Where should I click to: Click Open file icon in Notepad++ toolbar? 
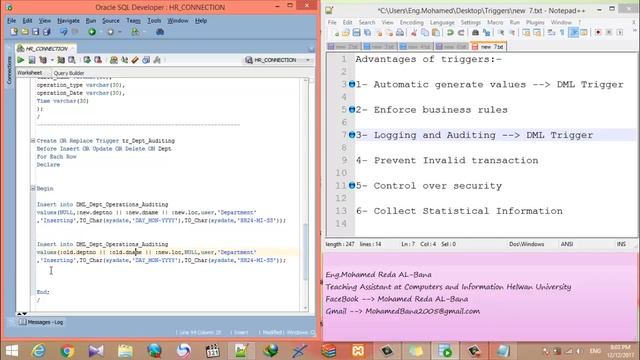(346, 33)
